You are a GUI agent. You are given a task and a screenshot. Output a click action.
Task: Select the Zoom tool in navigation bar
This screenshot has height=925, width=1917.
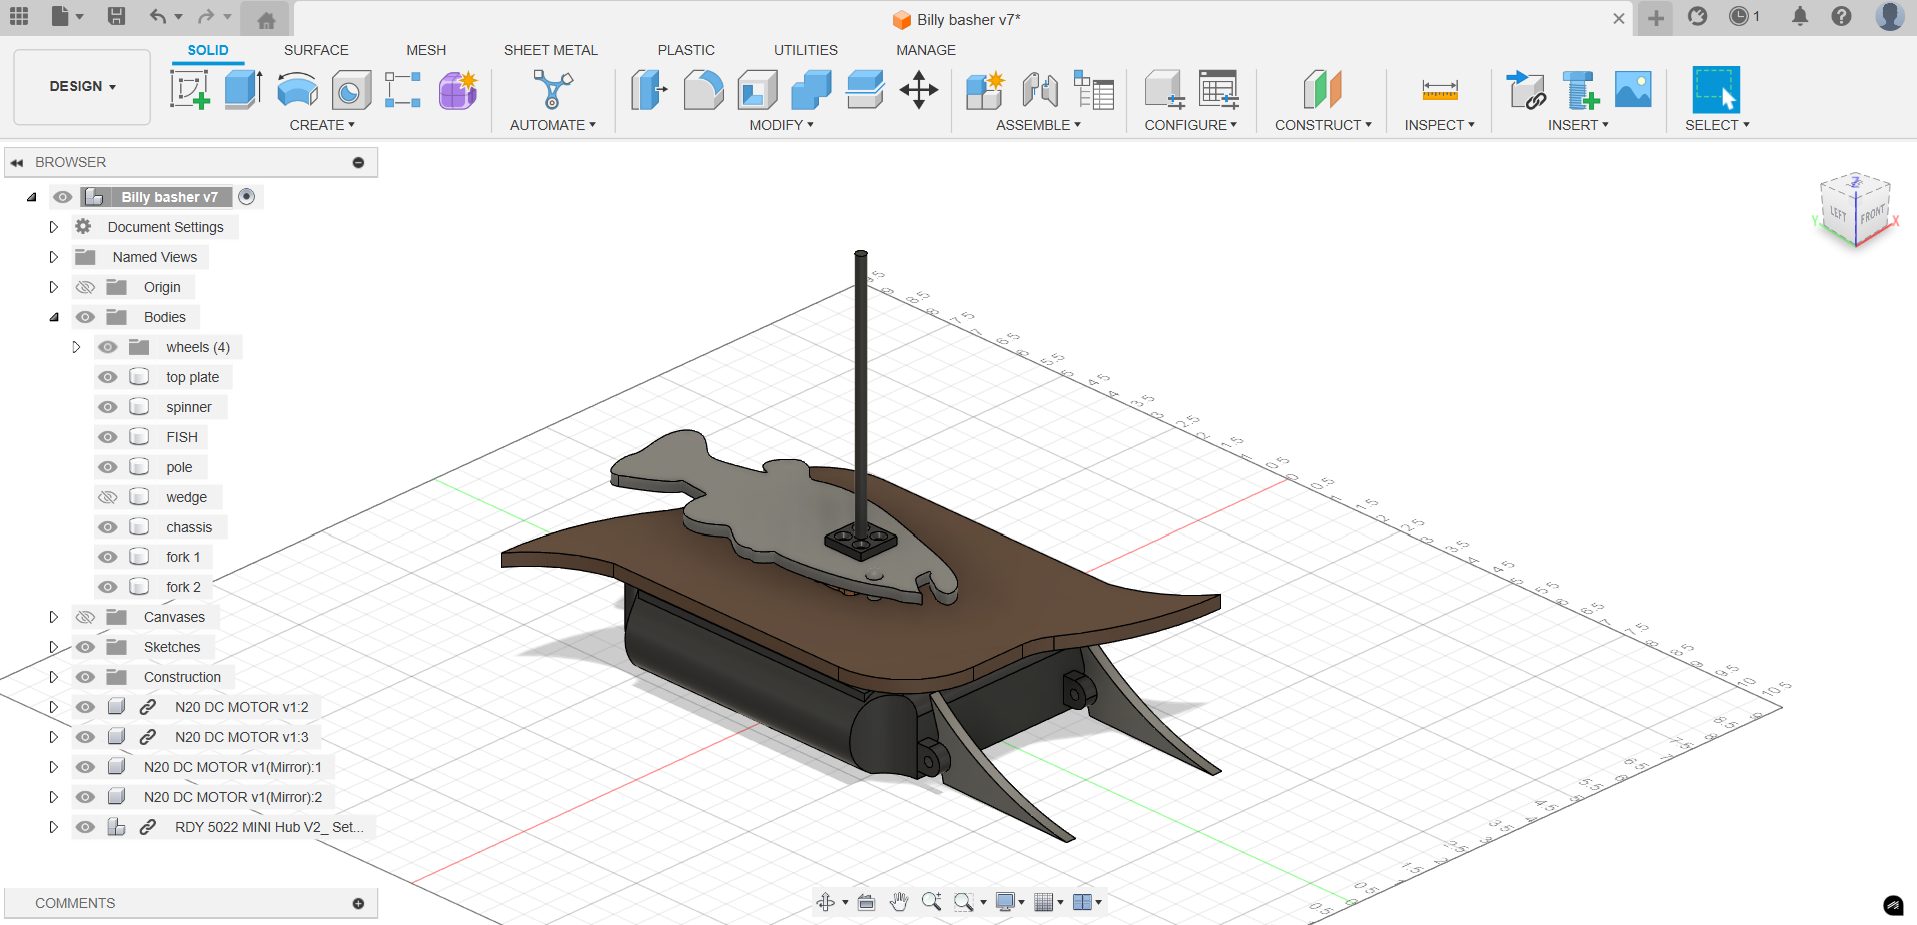pyautogui.click(x=931, y=902)
